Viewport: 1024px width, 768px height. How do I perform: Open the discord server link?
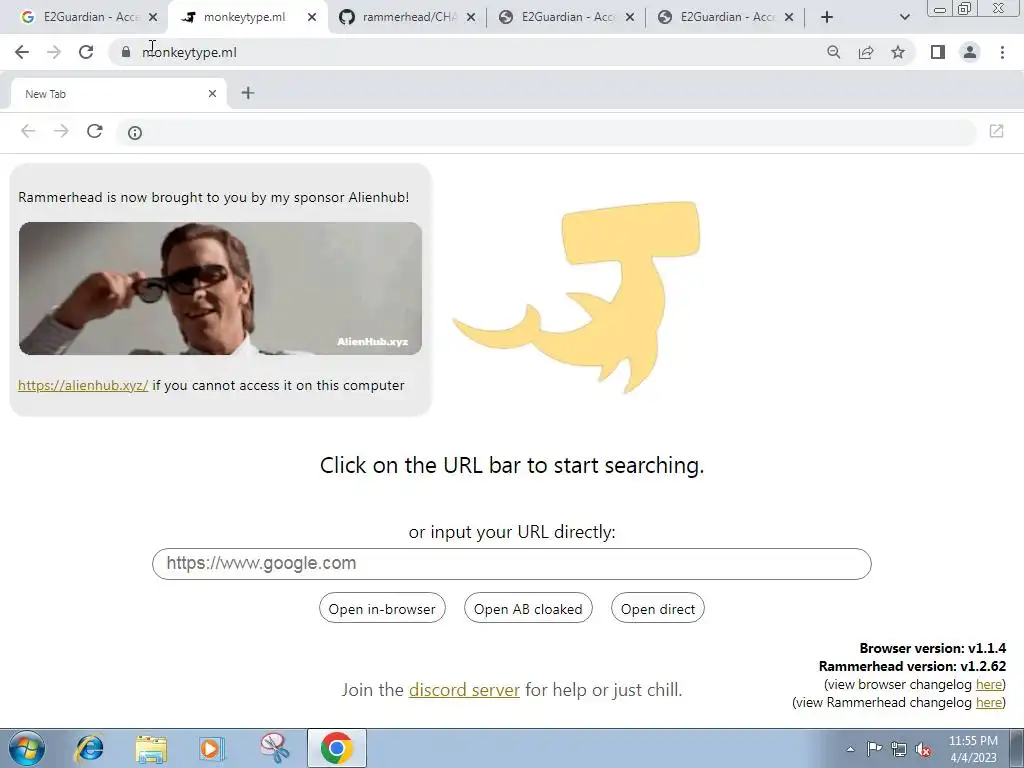[x=464, y=690]
